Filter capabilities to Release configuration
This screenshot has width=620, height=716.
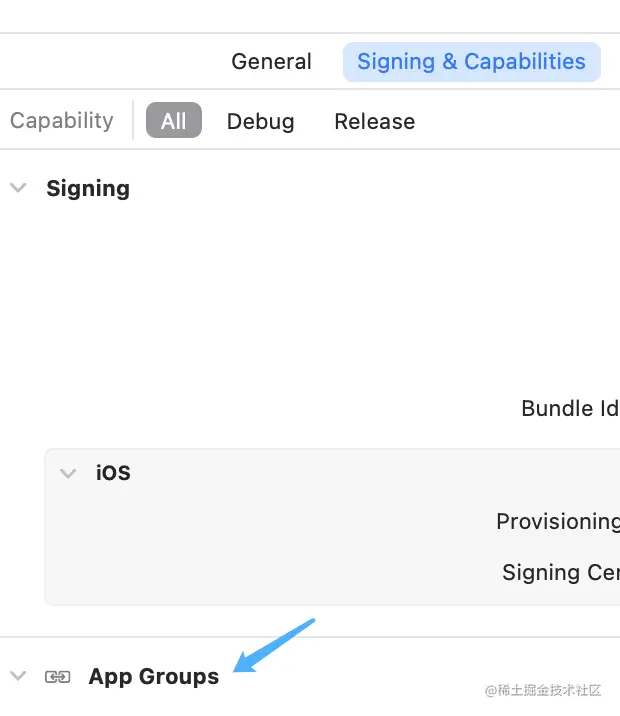coord(374,122)
